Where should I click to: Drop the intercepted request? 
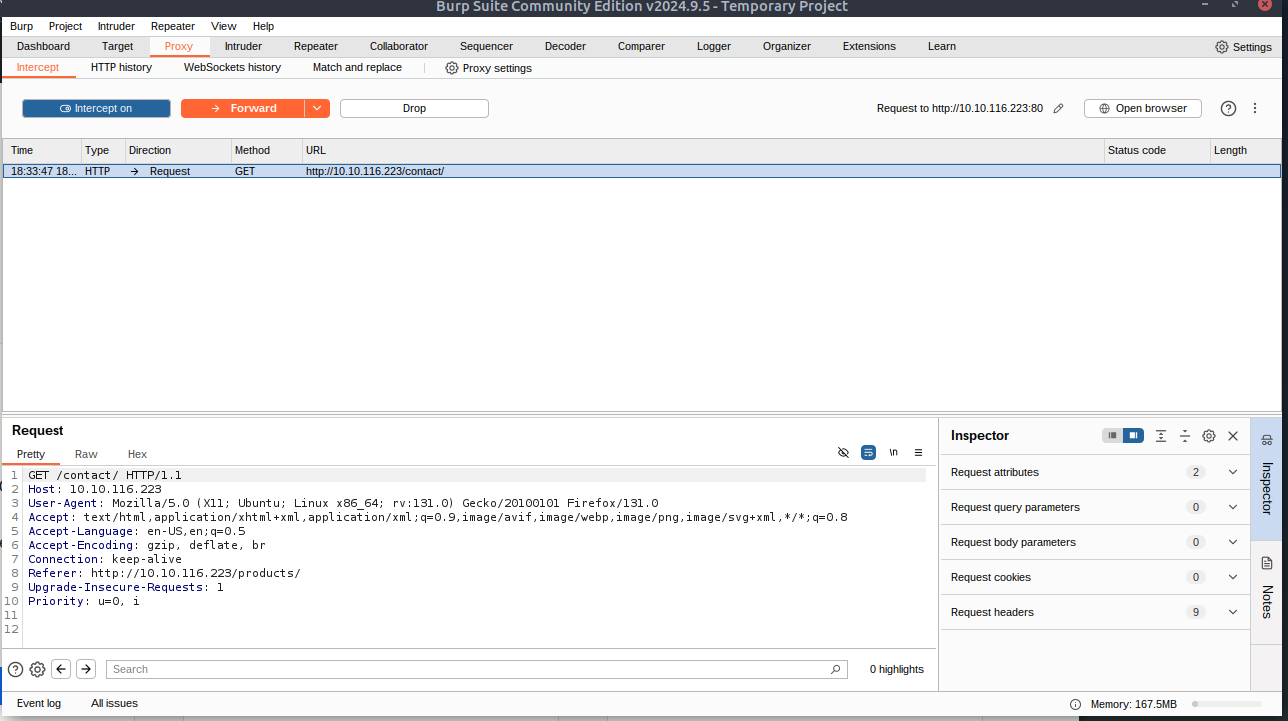tap(414, 108)
